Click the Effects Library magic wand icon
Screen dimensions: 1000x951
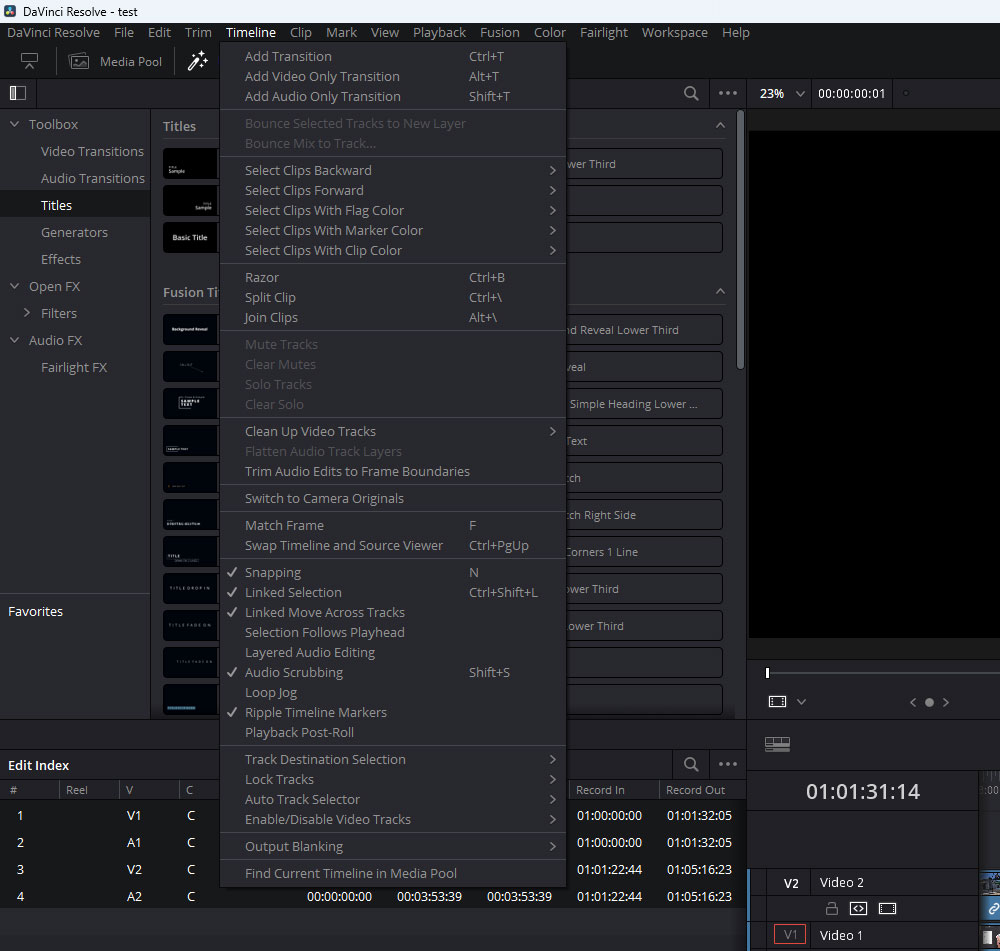click(197, 61)
